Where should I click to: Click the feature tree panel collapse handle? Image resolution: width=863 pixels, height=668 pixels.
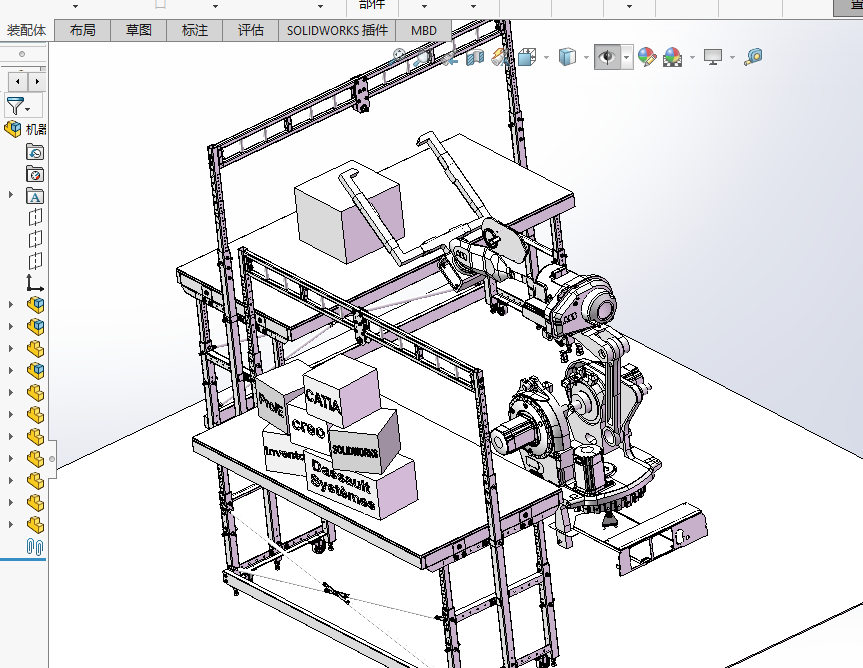(x=52, y=459)
